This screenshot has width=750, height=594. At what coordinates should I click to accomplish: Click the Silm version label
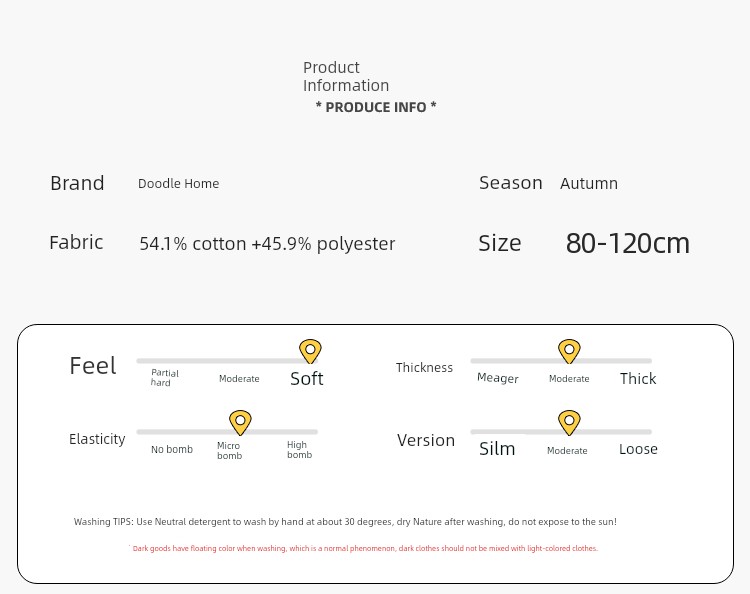497,450
